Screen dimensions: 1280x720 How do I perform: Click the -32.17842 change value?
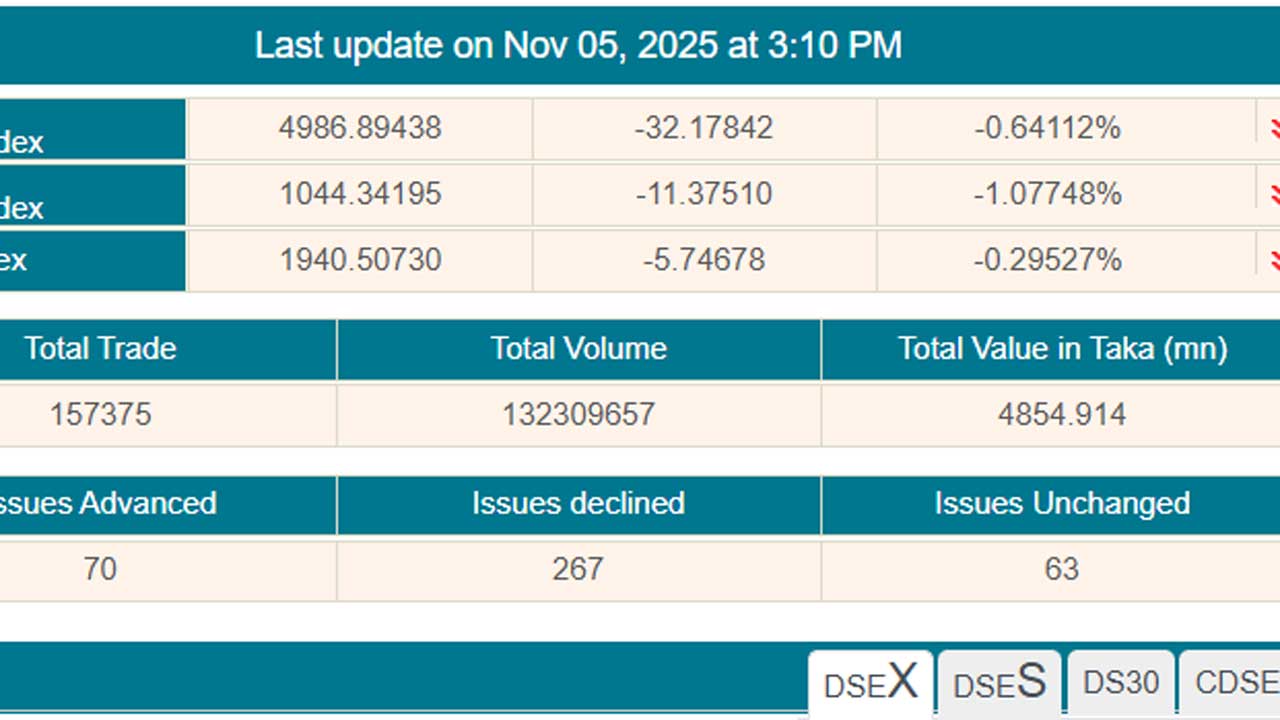pos(704,128)
